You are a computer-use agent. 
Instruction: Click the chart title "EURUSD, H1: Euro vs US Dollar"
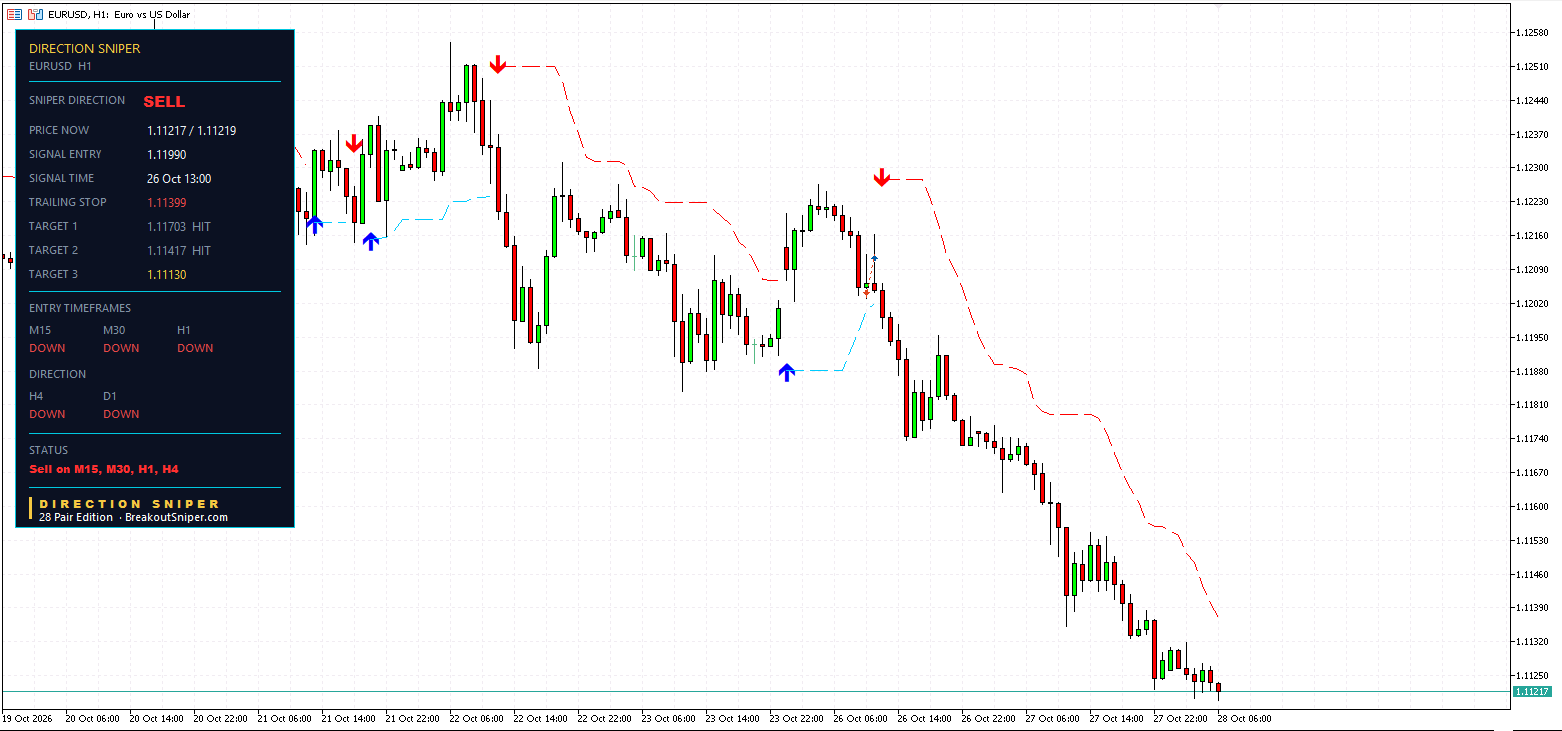click(119, 14)
